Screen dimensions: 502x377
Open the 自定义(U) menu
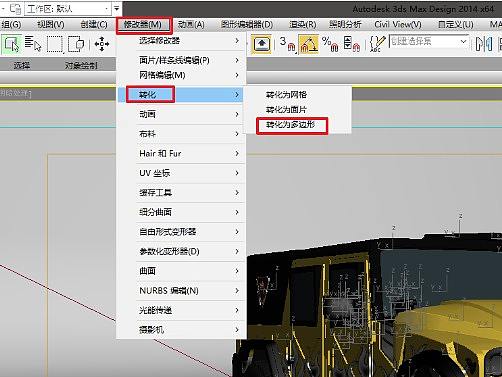tap(456, 25)
